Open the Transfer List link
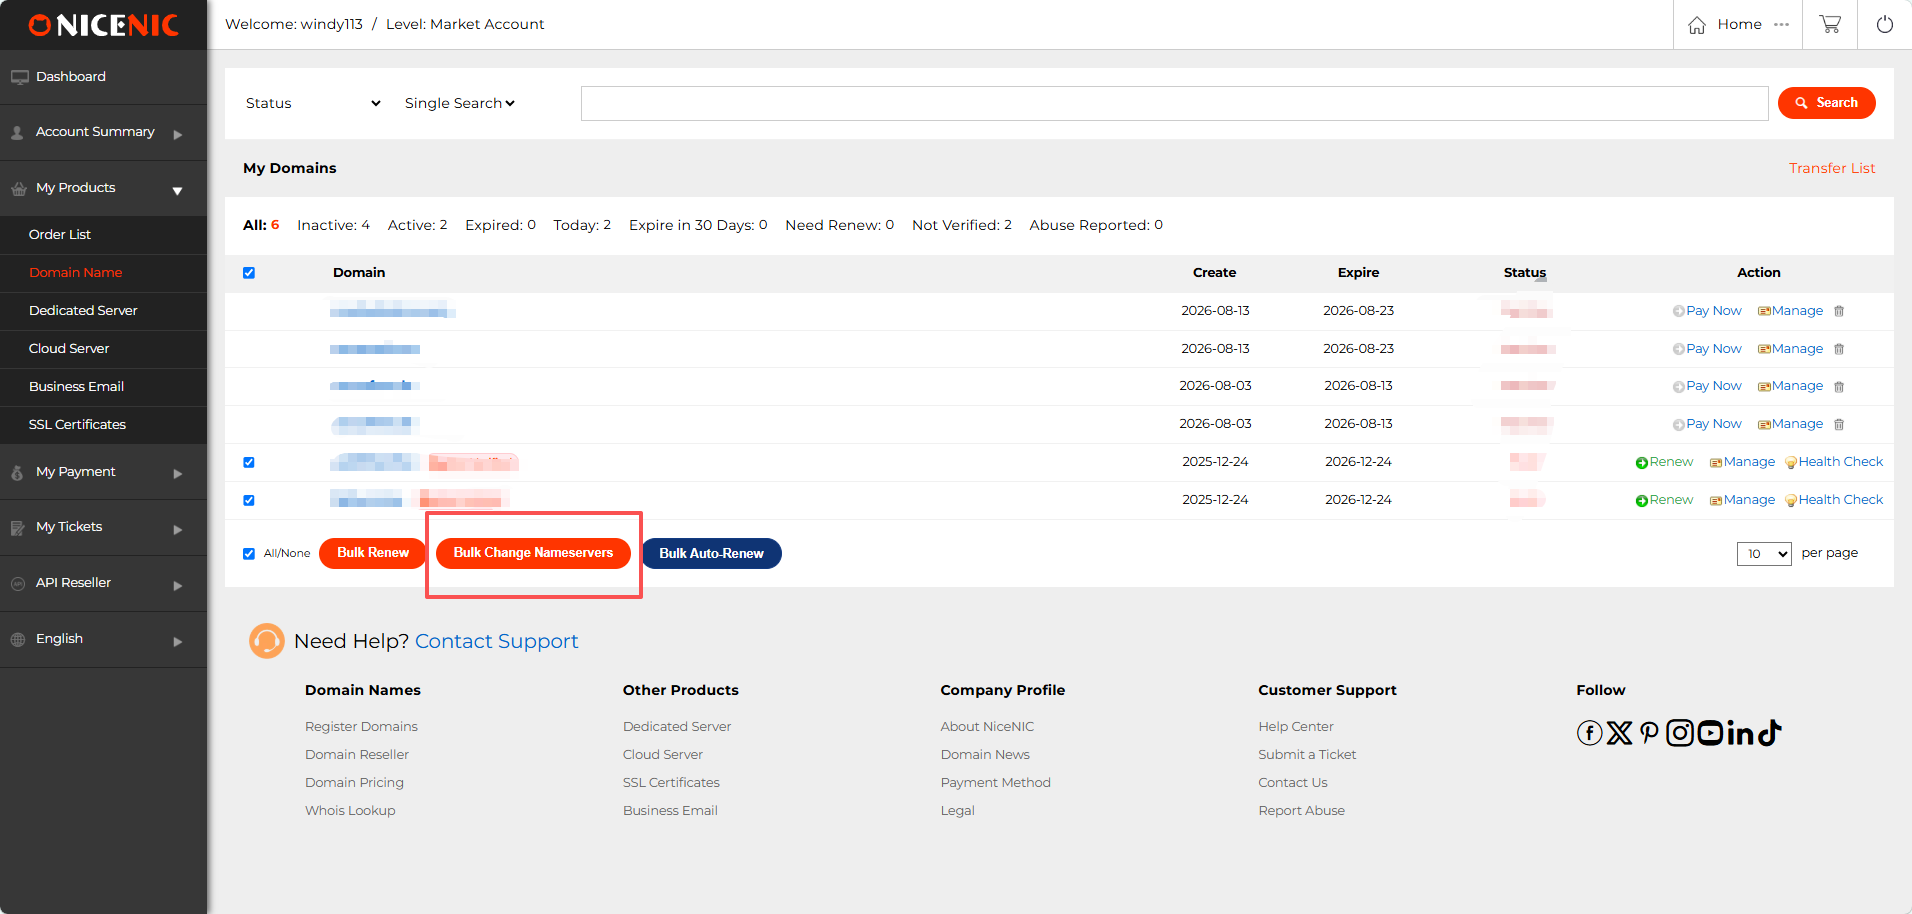This screenshot has width=1912, height=914. [x=1832, y=168]
